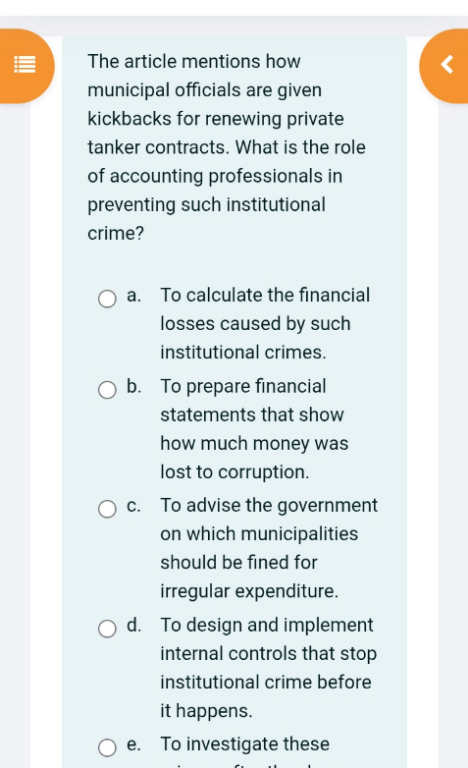The width and height of the screenshot is (468, 768).
Task: Click answer text 'To prepare financial statements'
Action: [x=254, y=429]
